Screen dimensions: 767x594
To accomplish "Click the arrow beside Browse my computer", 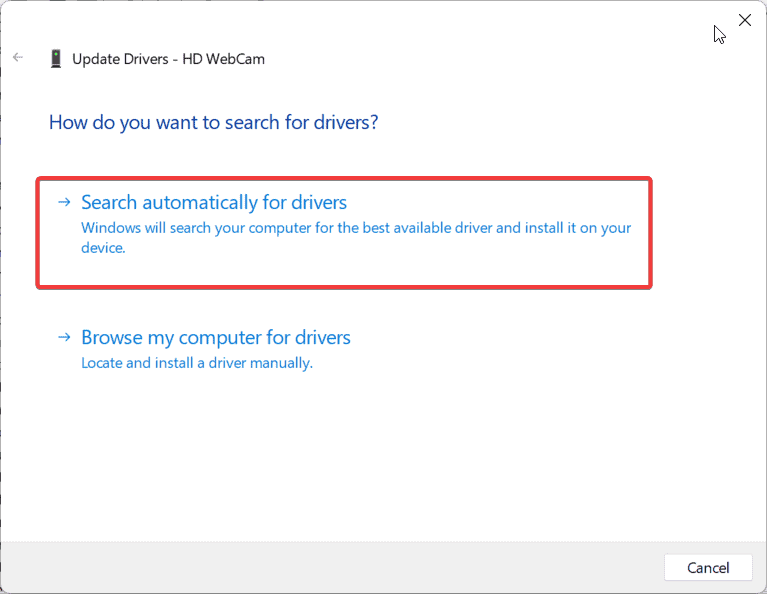I will point(64,337).
